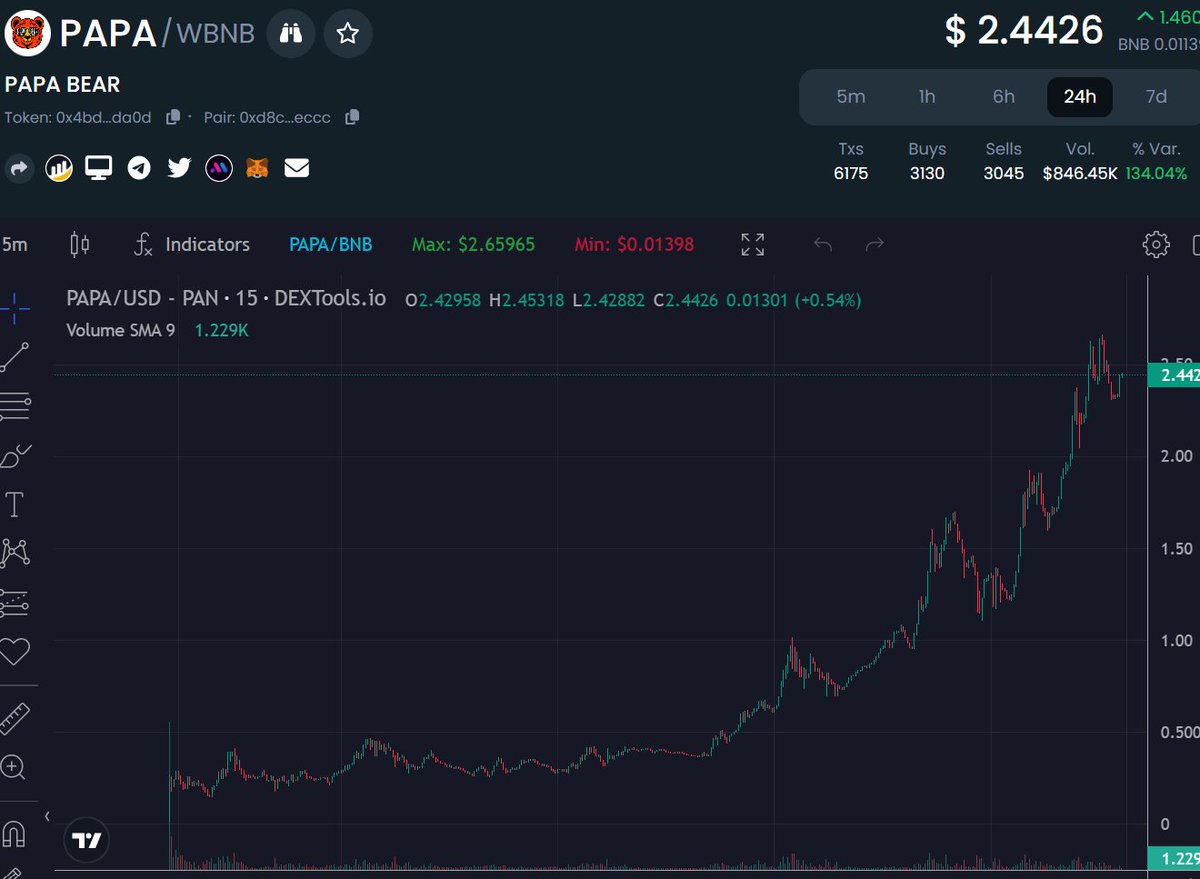This screenshot has height=879, width=1200.
Task: Redo the chart action
Action: pyautogui.click(x=875, y=244)
